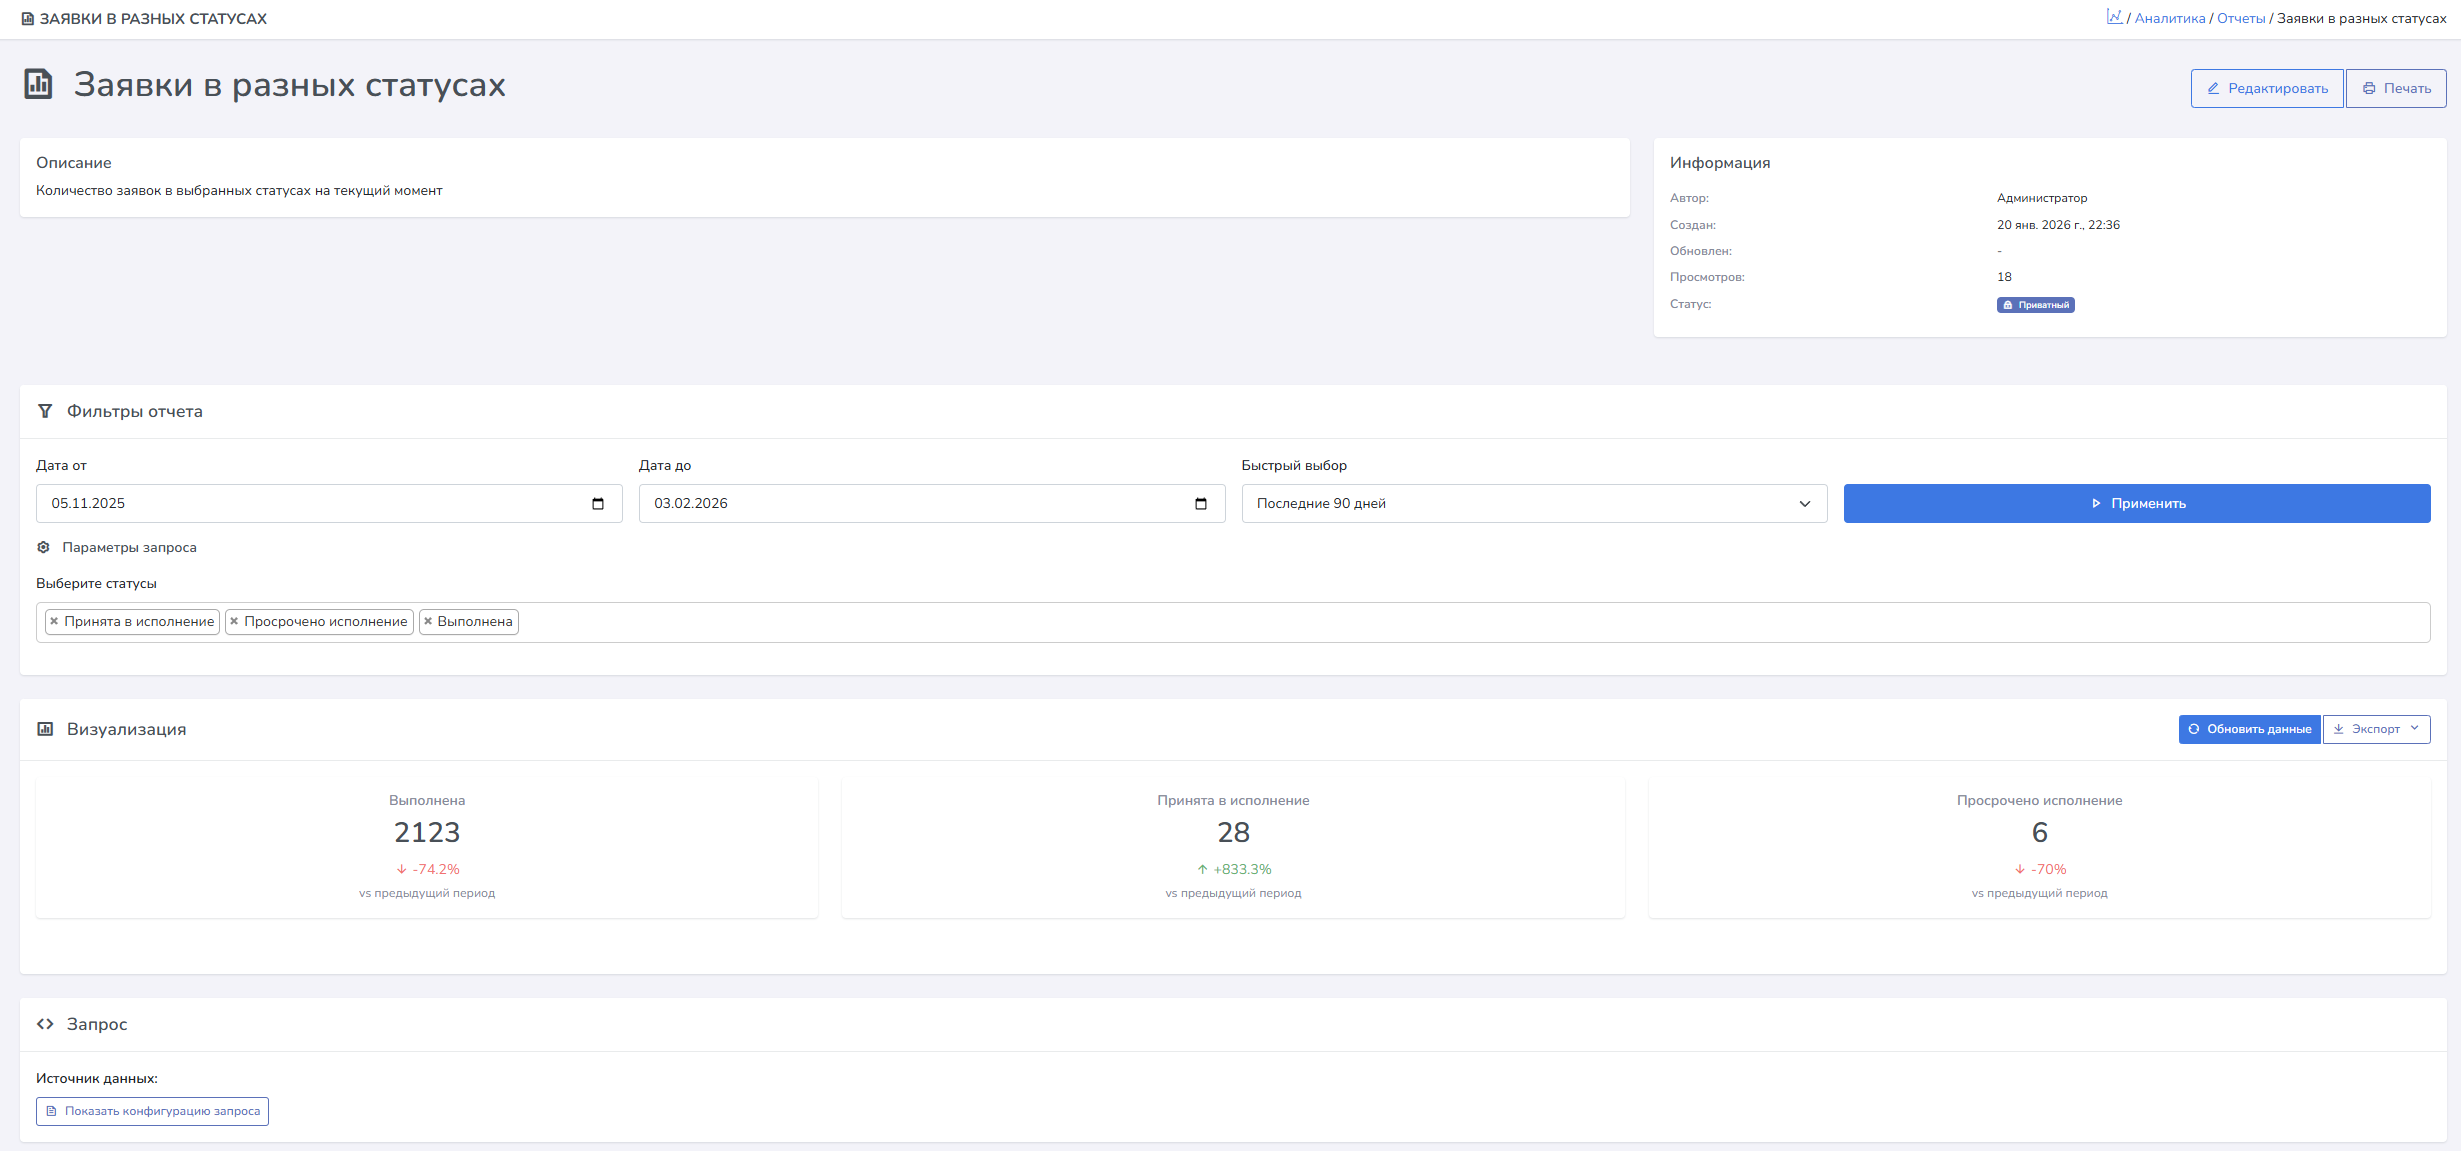Click Редактировать button
Viewport: 2461px width, 1151px height.
[x=2266, y=89]
